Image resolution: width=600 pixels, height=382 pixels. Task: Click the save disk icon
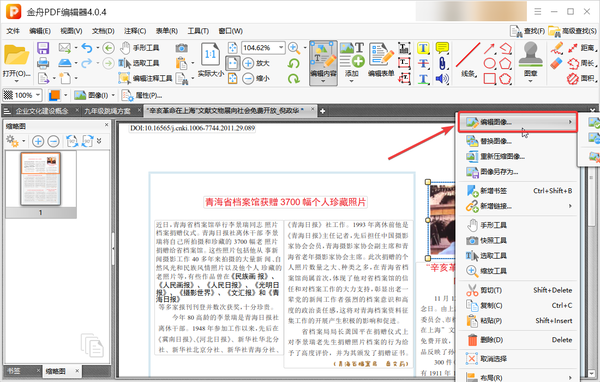point(43,48)
